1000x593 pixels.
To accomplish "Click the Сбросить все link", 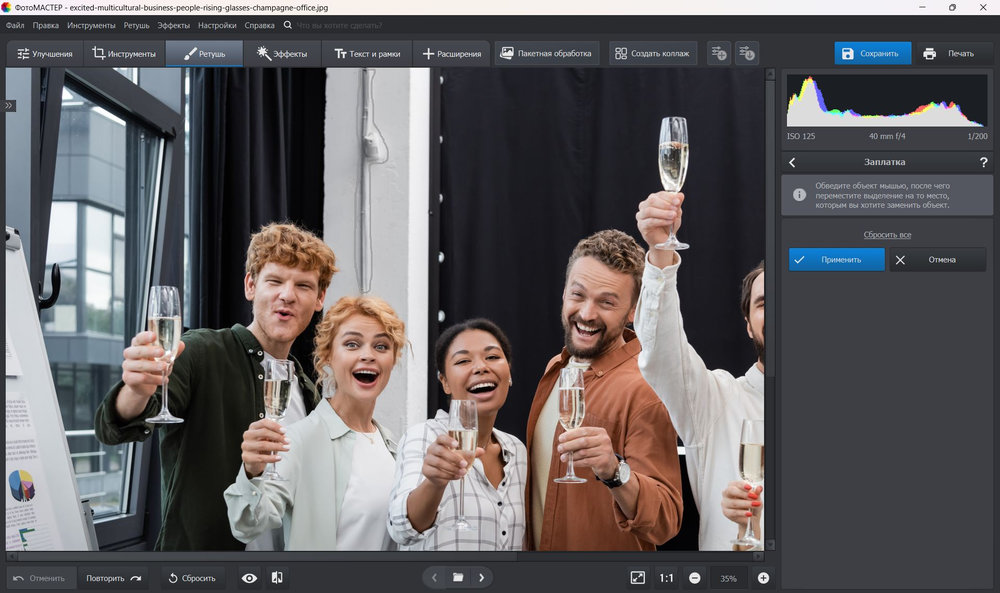I will [887, 235].
